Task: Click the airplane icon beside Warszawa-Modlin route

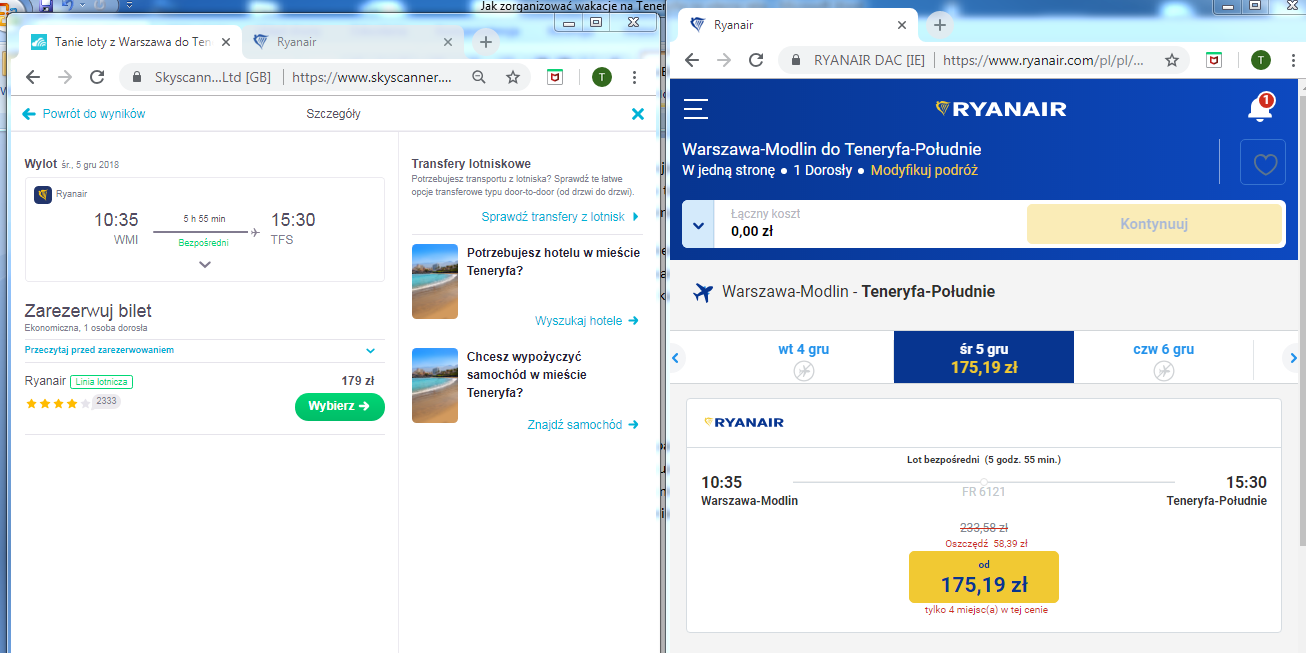Action: coord(702,293)
